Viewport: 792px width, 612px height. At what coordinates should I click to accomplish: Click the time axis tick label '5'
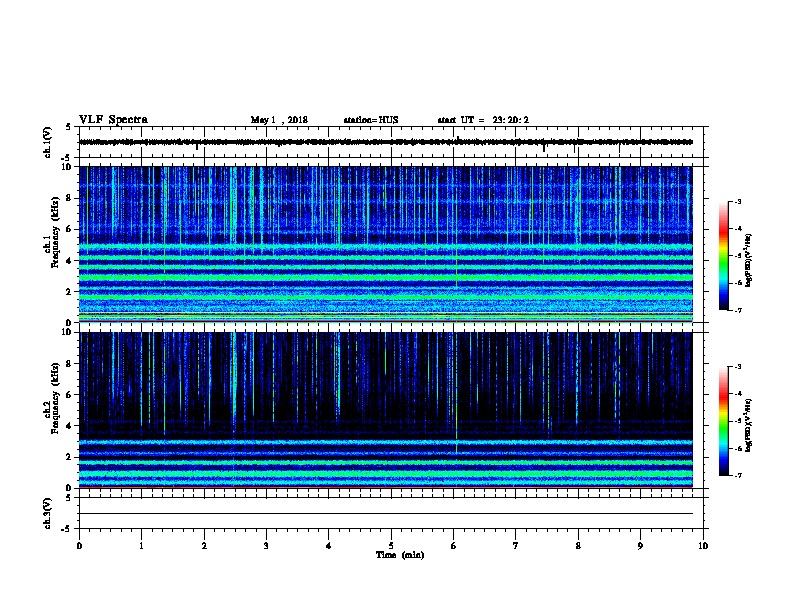click(391, 546)
